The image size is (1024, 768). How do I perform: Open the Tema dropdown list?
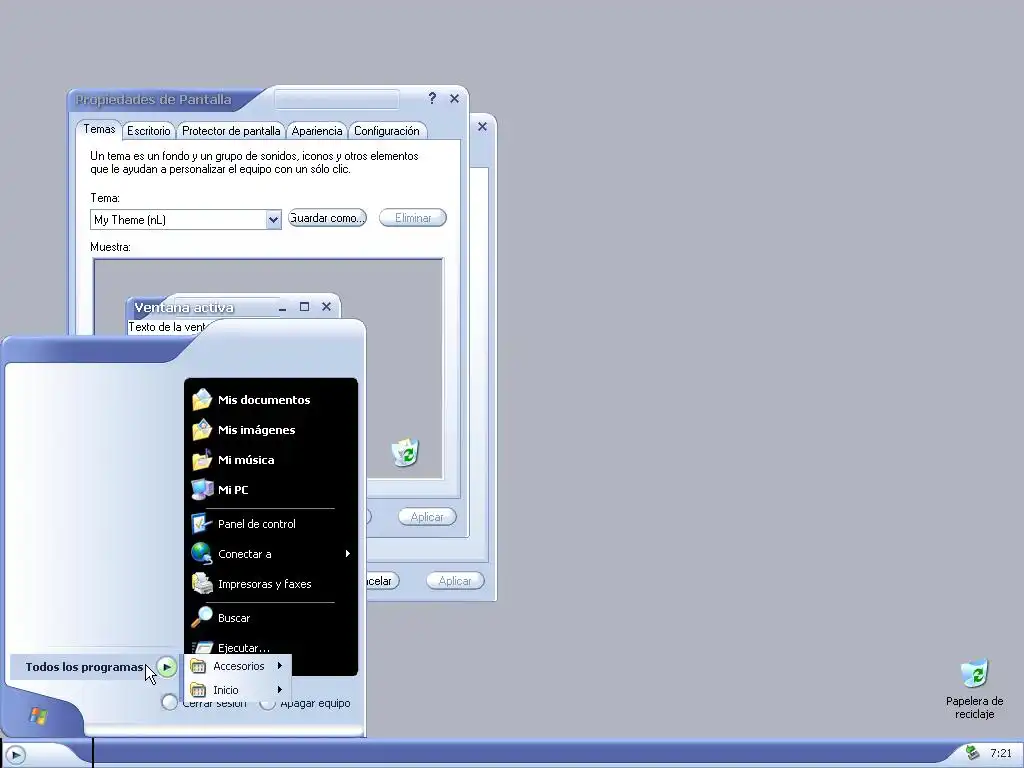pos(274,219)
